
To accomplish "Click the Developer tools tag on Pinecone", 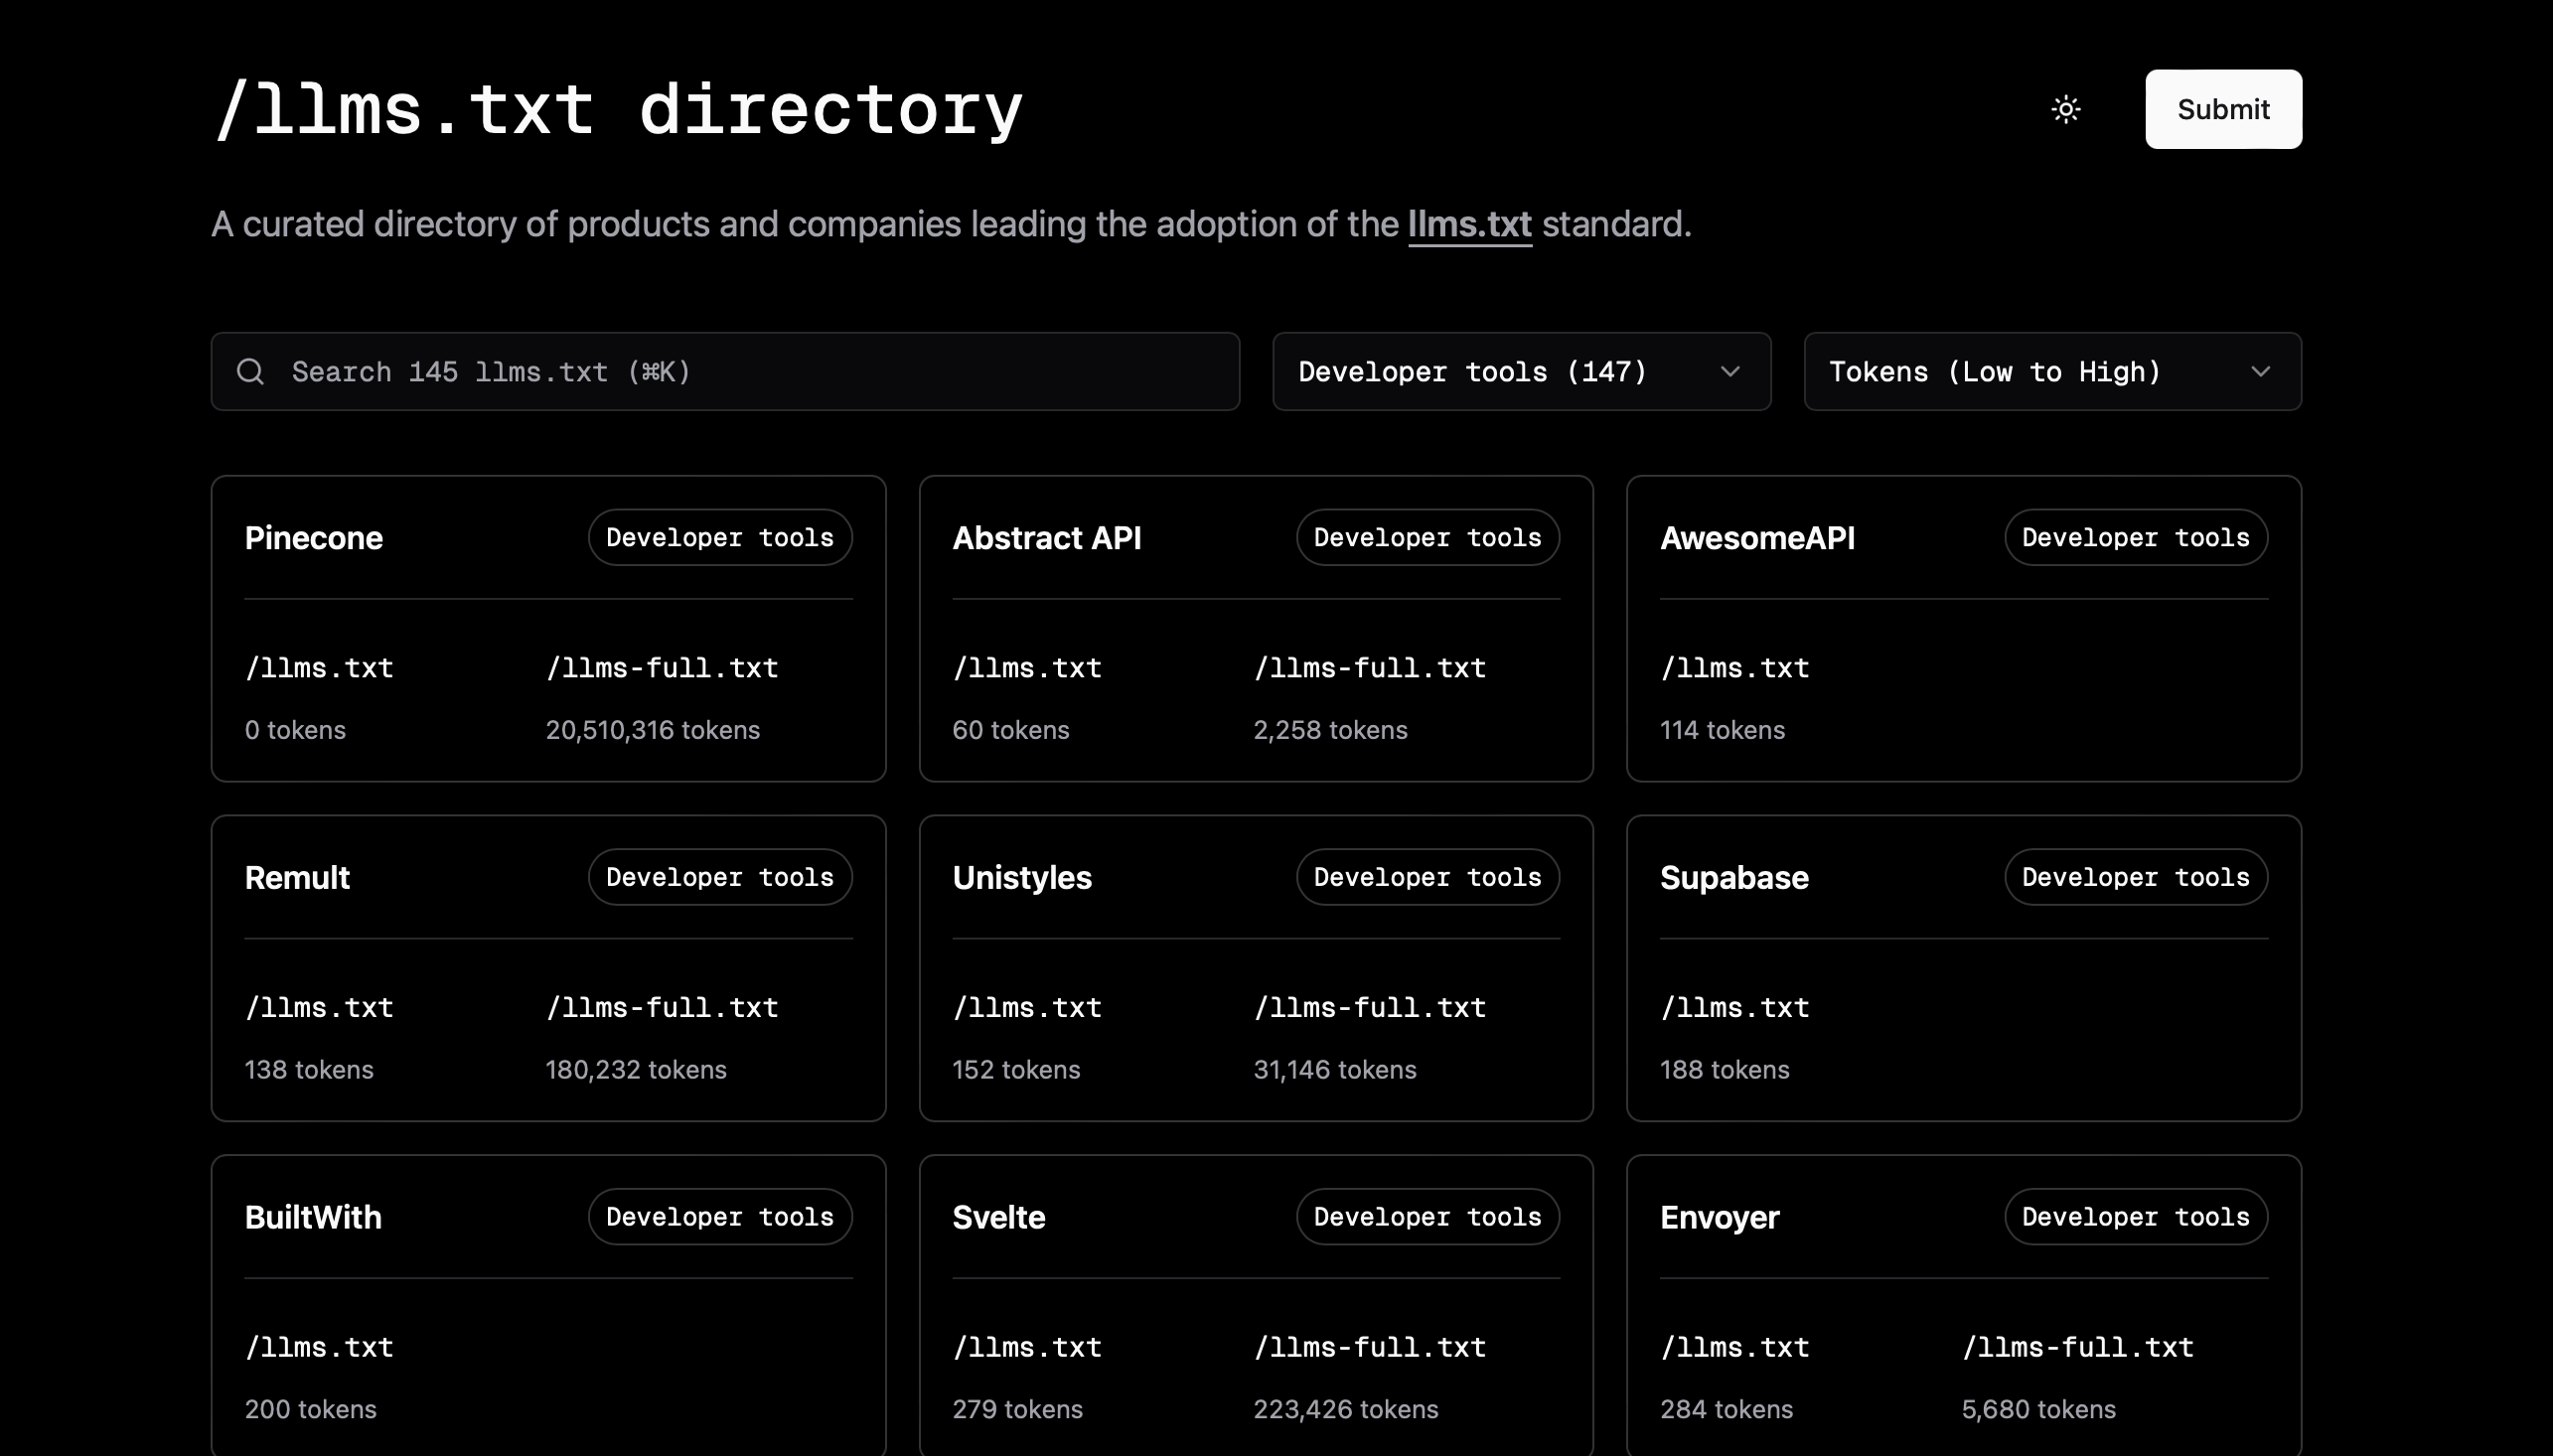I will click(719, 538).
